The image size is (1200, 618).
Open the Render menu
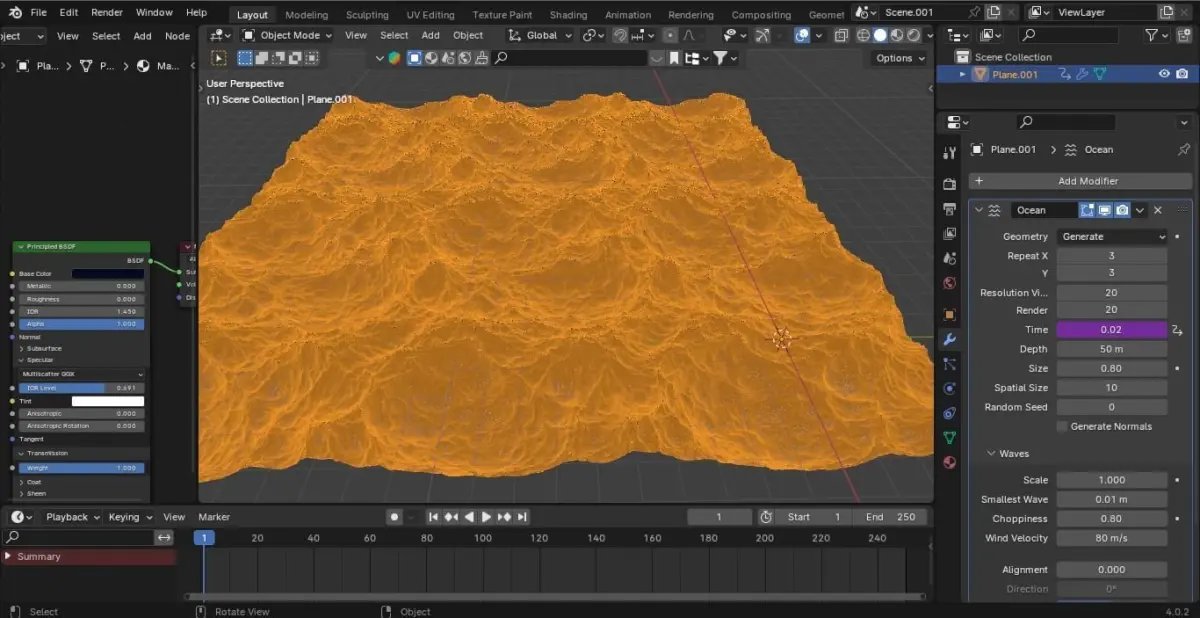107,12
